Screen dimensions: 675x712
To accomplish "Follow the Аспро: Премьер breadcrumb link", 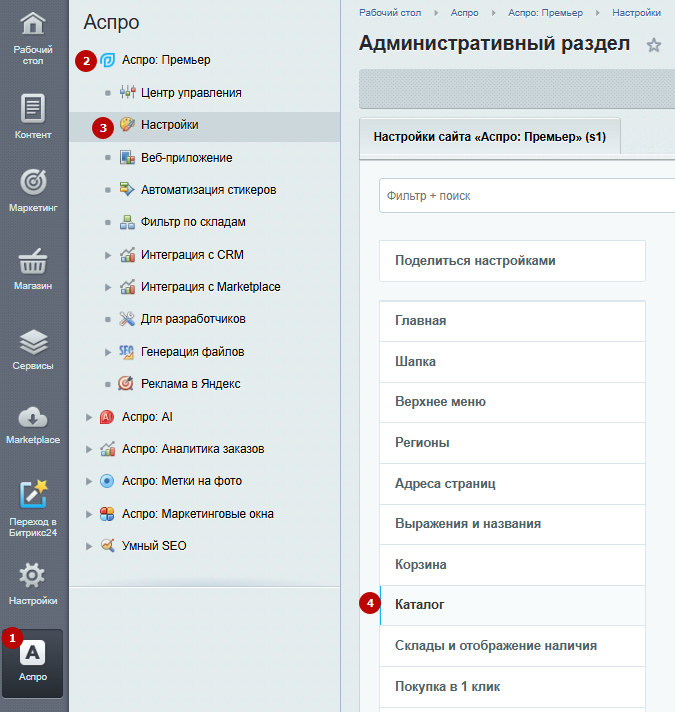I will (545, 13).
